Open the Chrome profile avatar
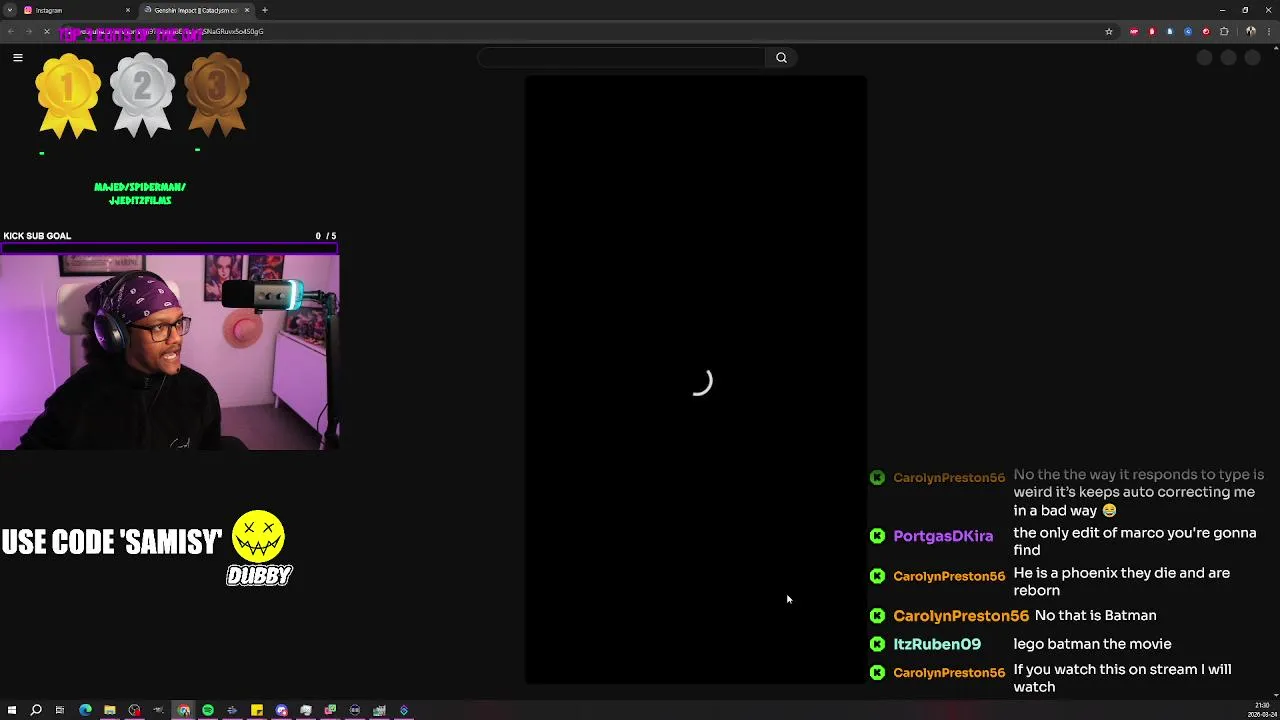 coord(1250,31)
